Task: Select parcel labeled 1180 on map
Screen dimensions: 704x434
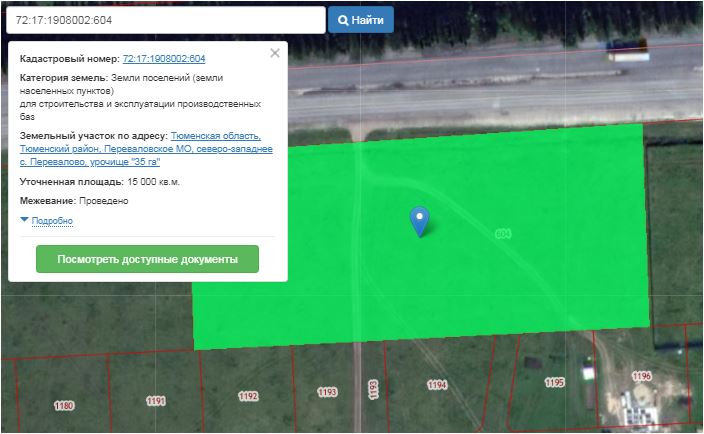Action: click(64, 406)
